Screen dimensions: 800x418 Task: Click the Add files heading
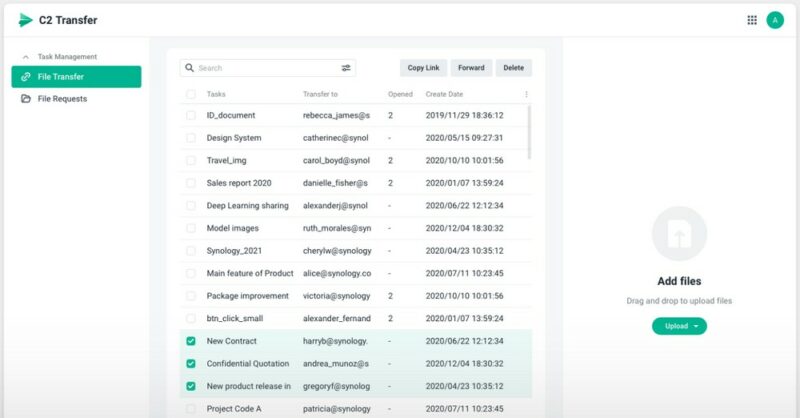click(679, 281)
